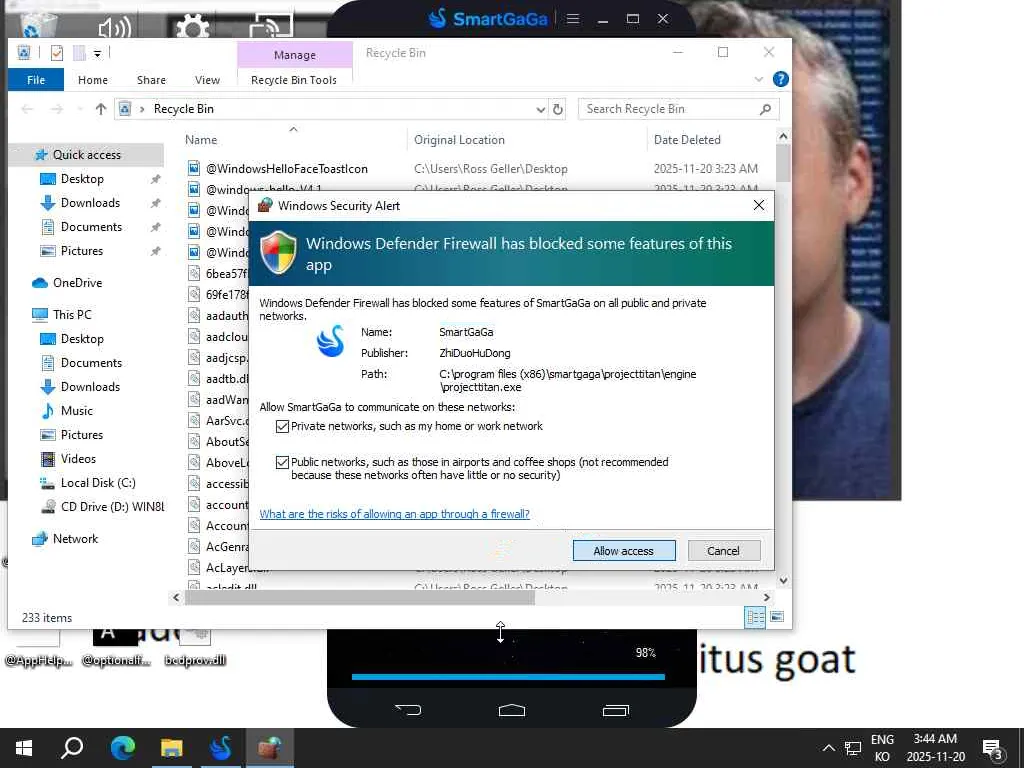Open pinned Downloads under Quick access
This screenshot has height=768, width=1024.
90,203
